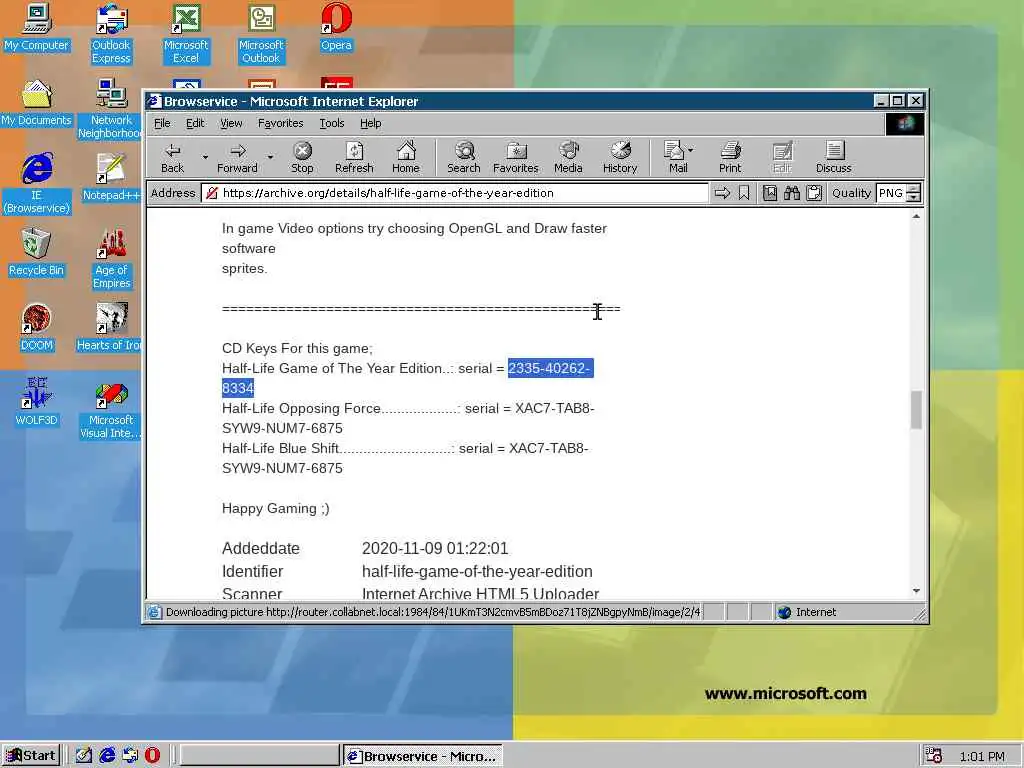Show browsing History
The image size is (1024, 768).
coord(620,158)
